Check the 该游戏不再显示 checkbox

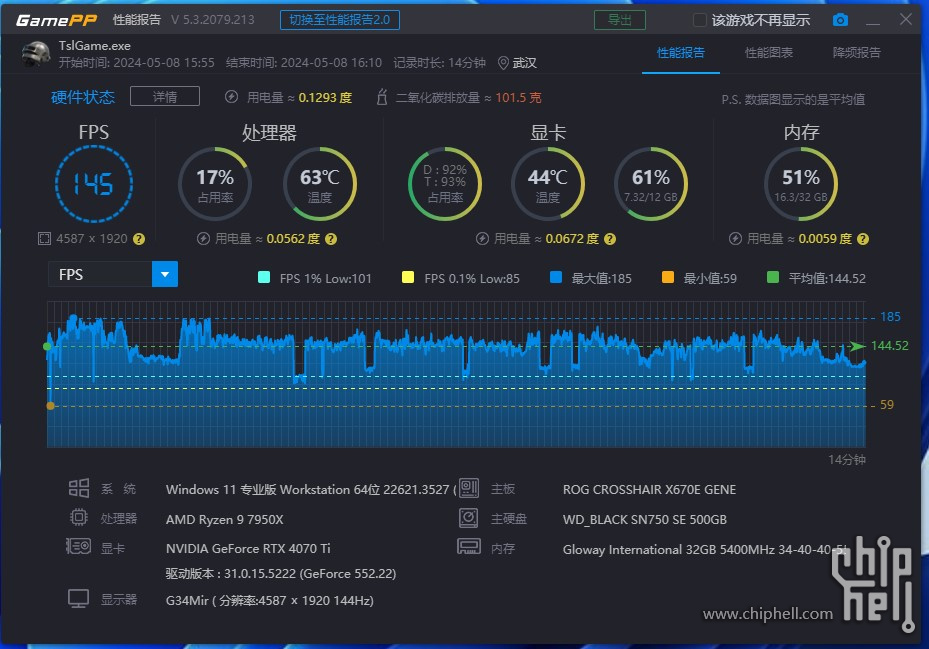[700, 20]
